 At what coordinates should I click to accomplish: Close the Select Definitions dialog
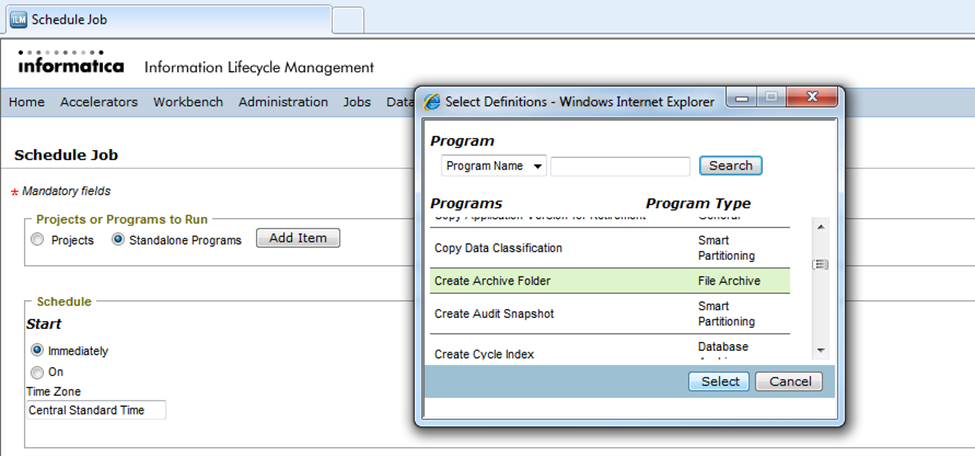[811, 97]
